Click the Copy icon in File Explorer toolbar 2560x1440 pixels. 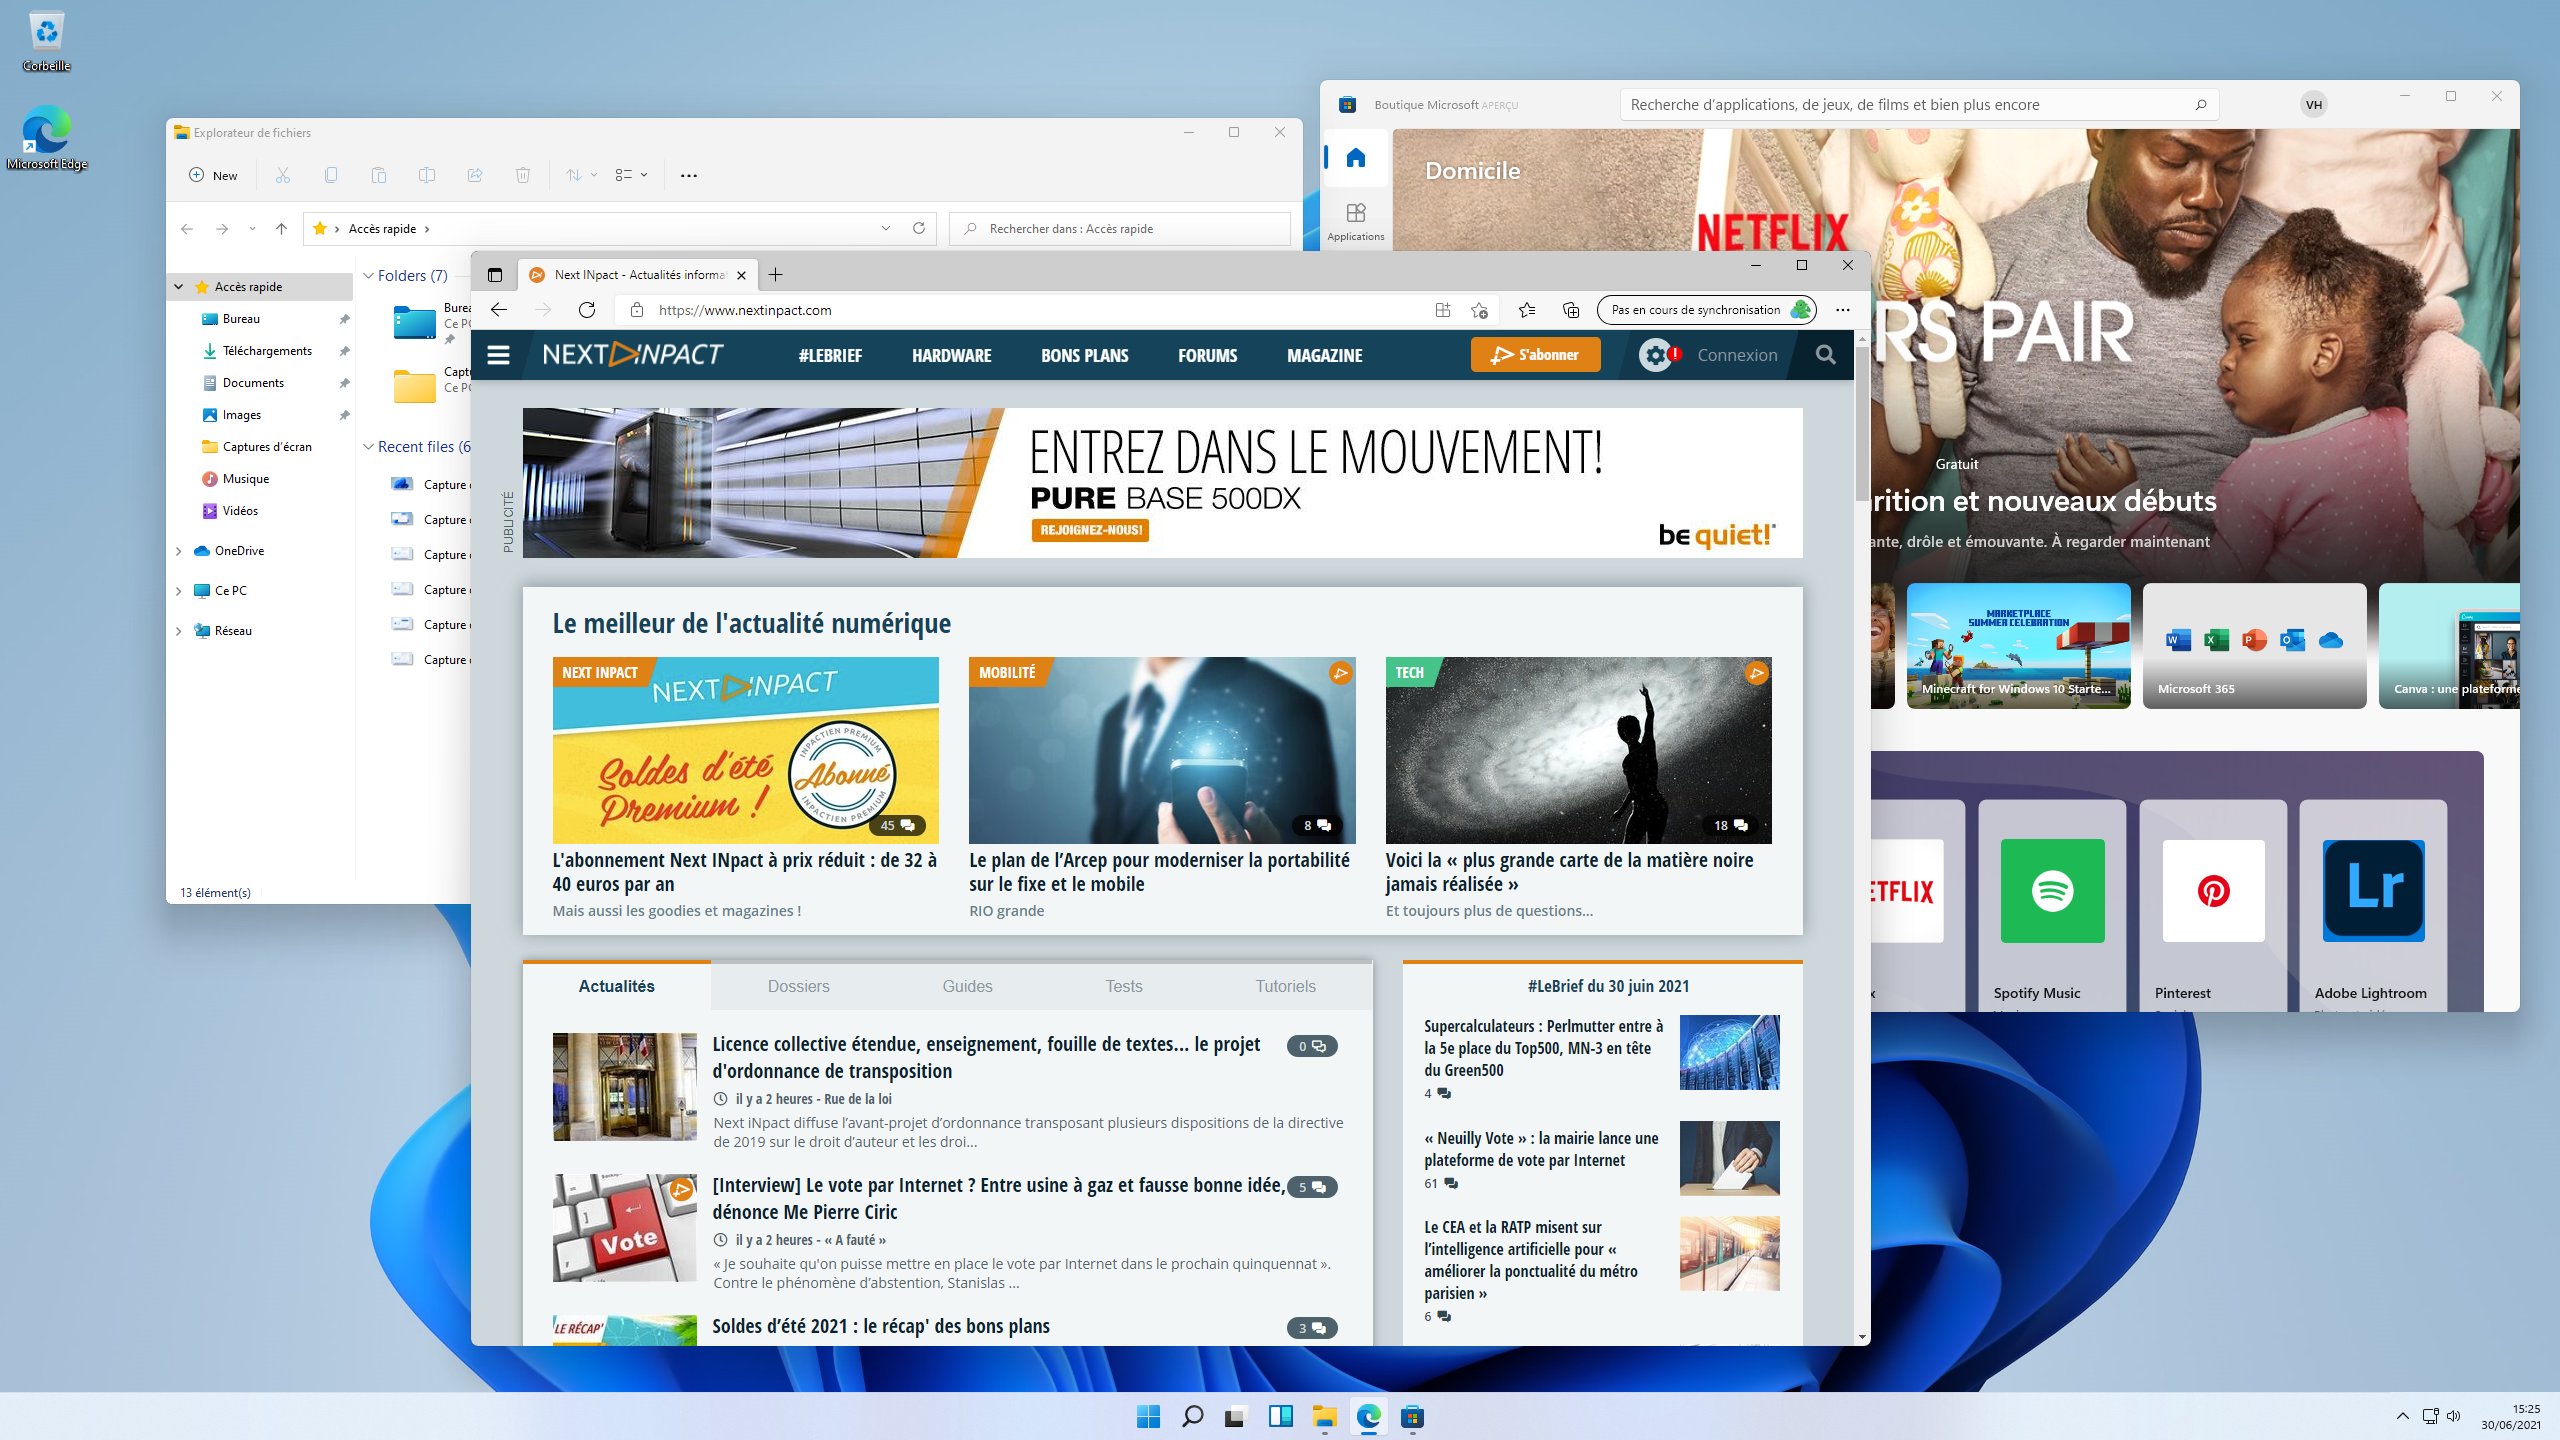331,175
